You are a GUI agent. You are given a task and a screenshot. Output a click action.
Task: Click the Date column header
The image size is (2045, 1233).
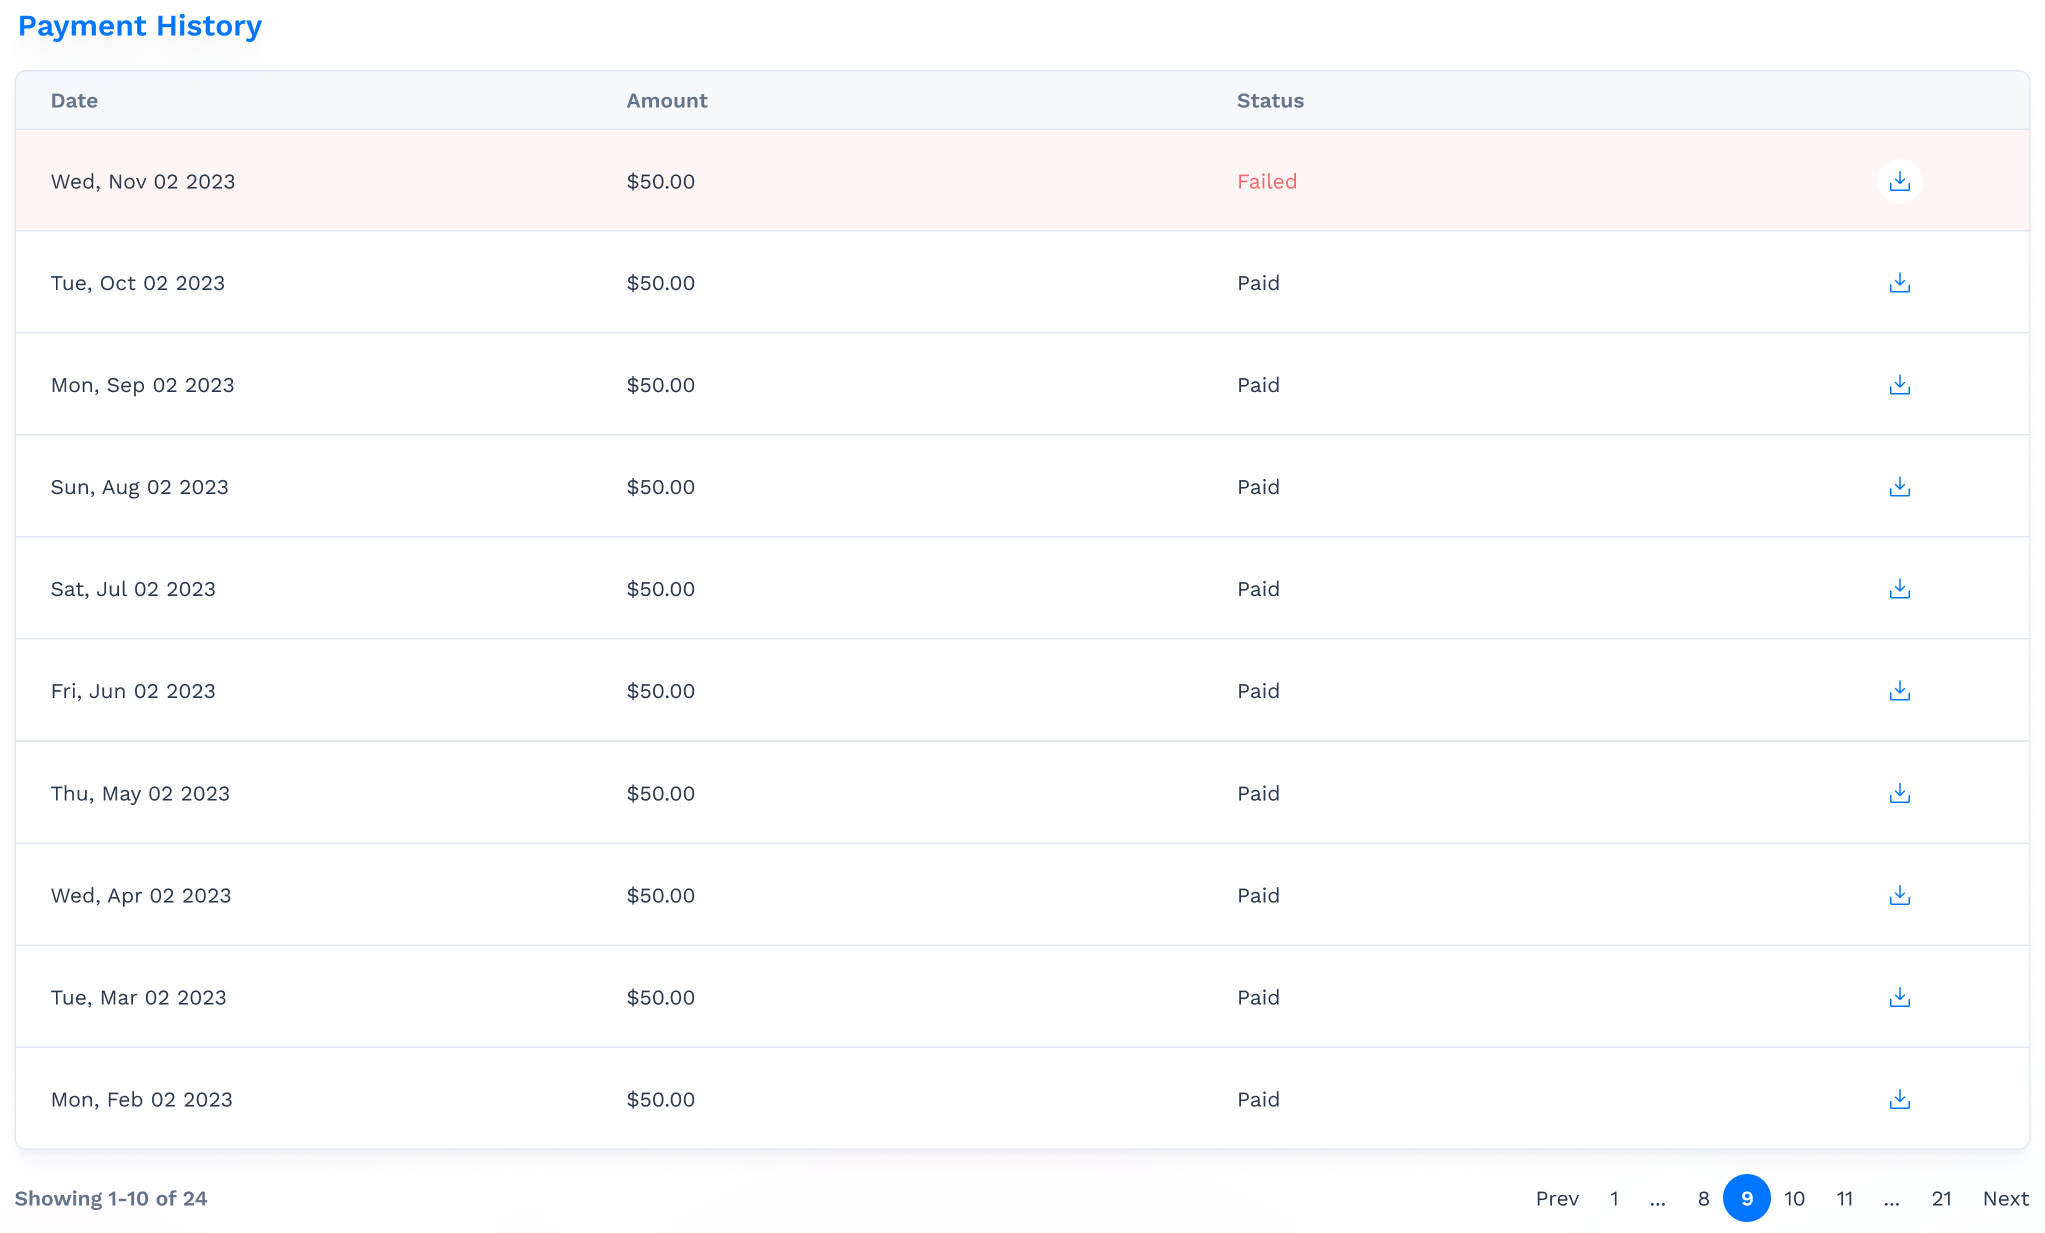click(x=74, y=101)
